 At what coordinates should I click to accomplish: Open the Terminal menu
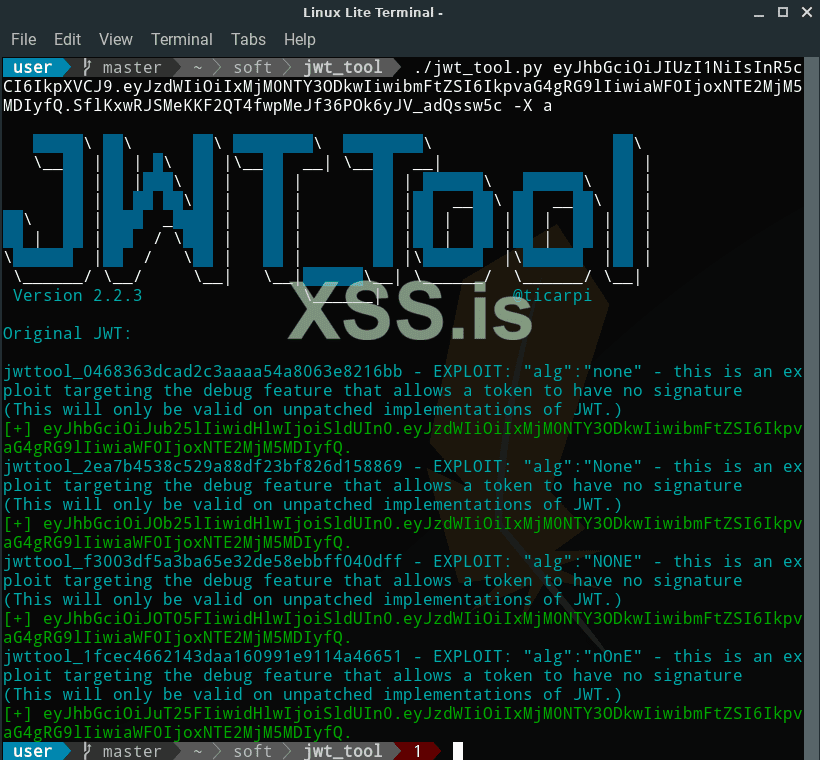point(181,39)
